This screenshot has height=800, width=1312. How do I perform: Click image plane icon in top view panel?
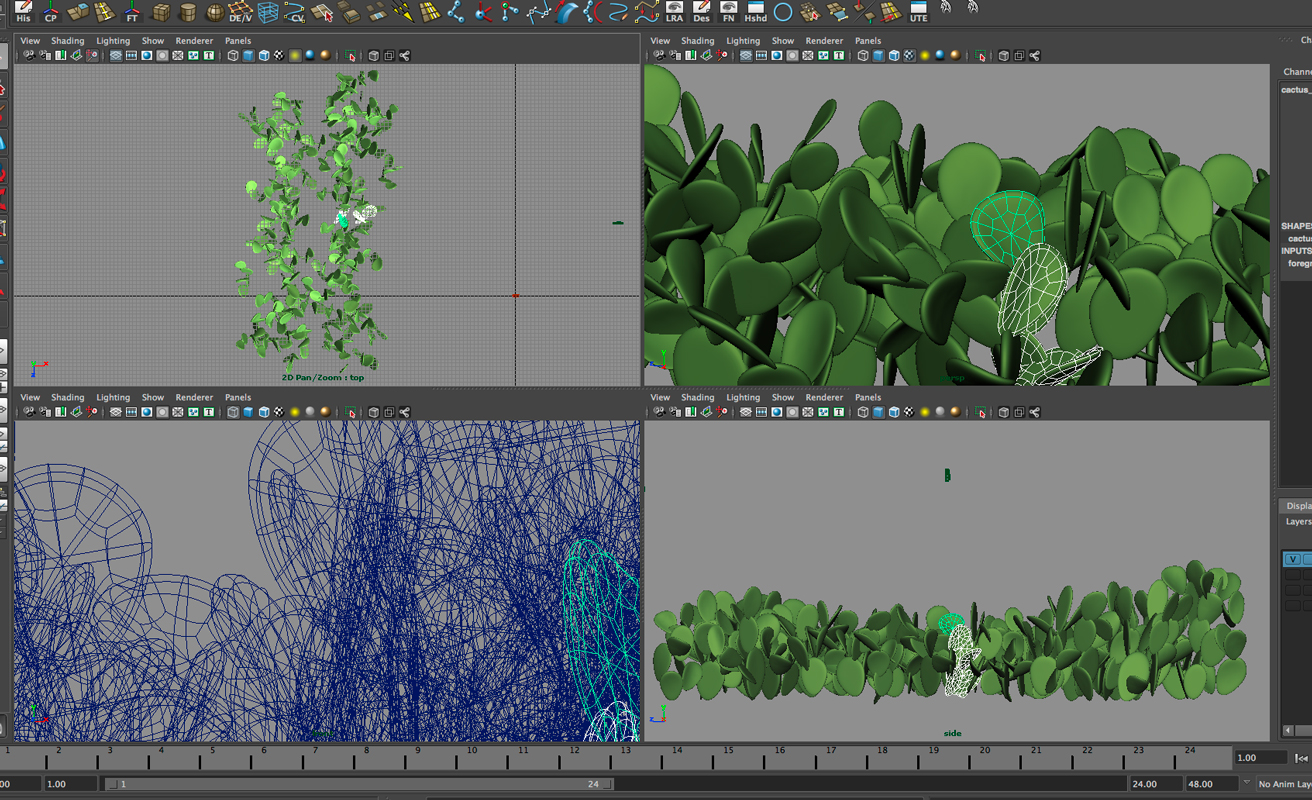[76, 56]
